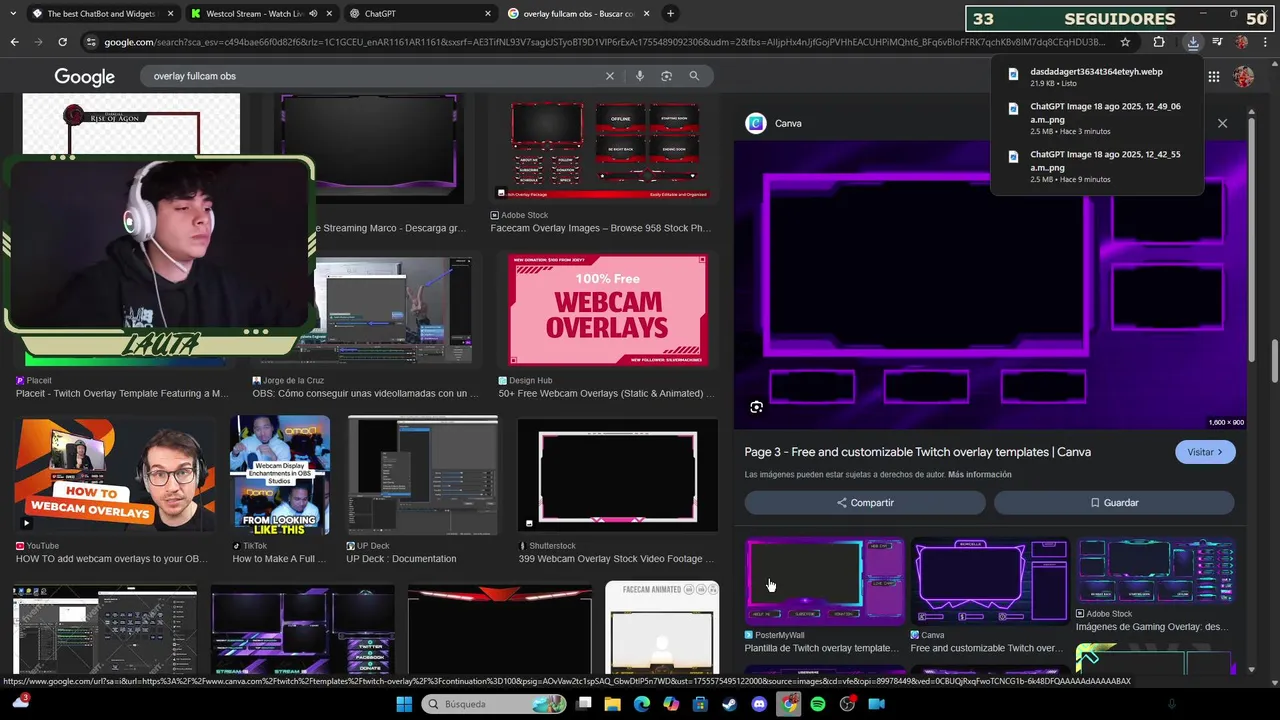Viewport: 1280px width, 720px height.
Task: Open Task View on taskbar
Action: pos(585,704)
